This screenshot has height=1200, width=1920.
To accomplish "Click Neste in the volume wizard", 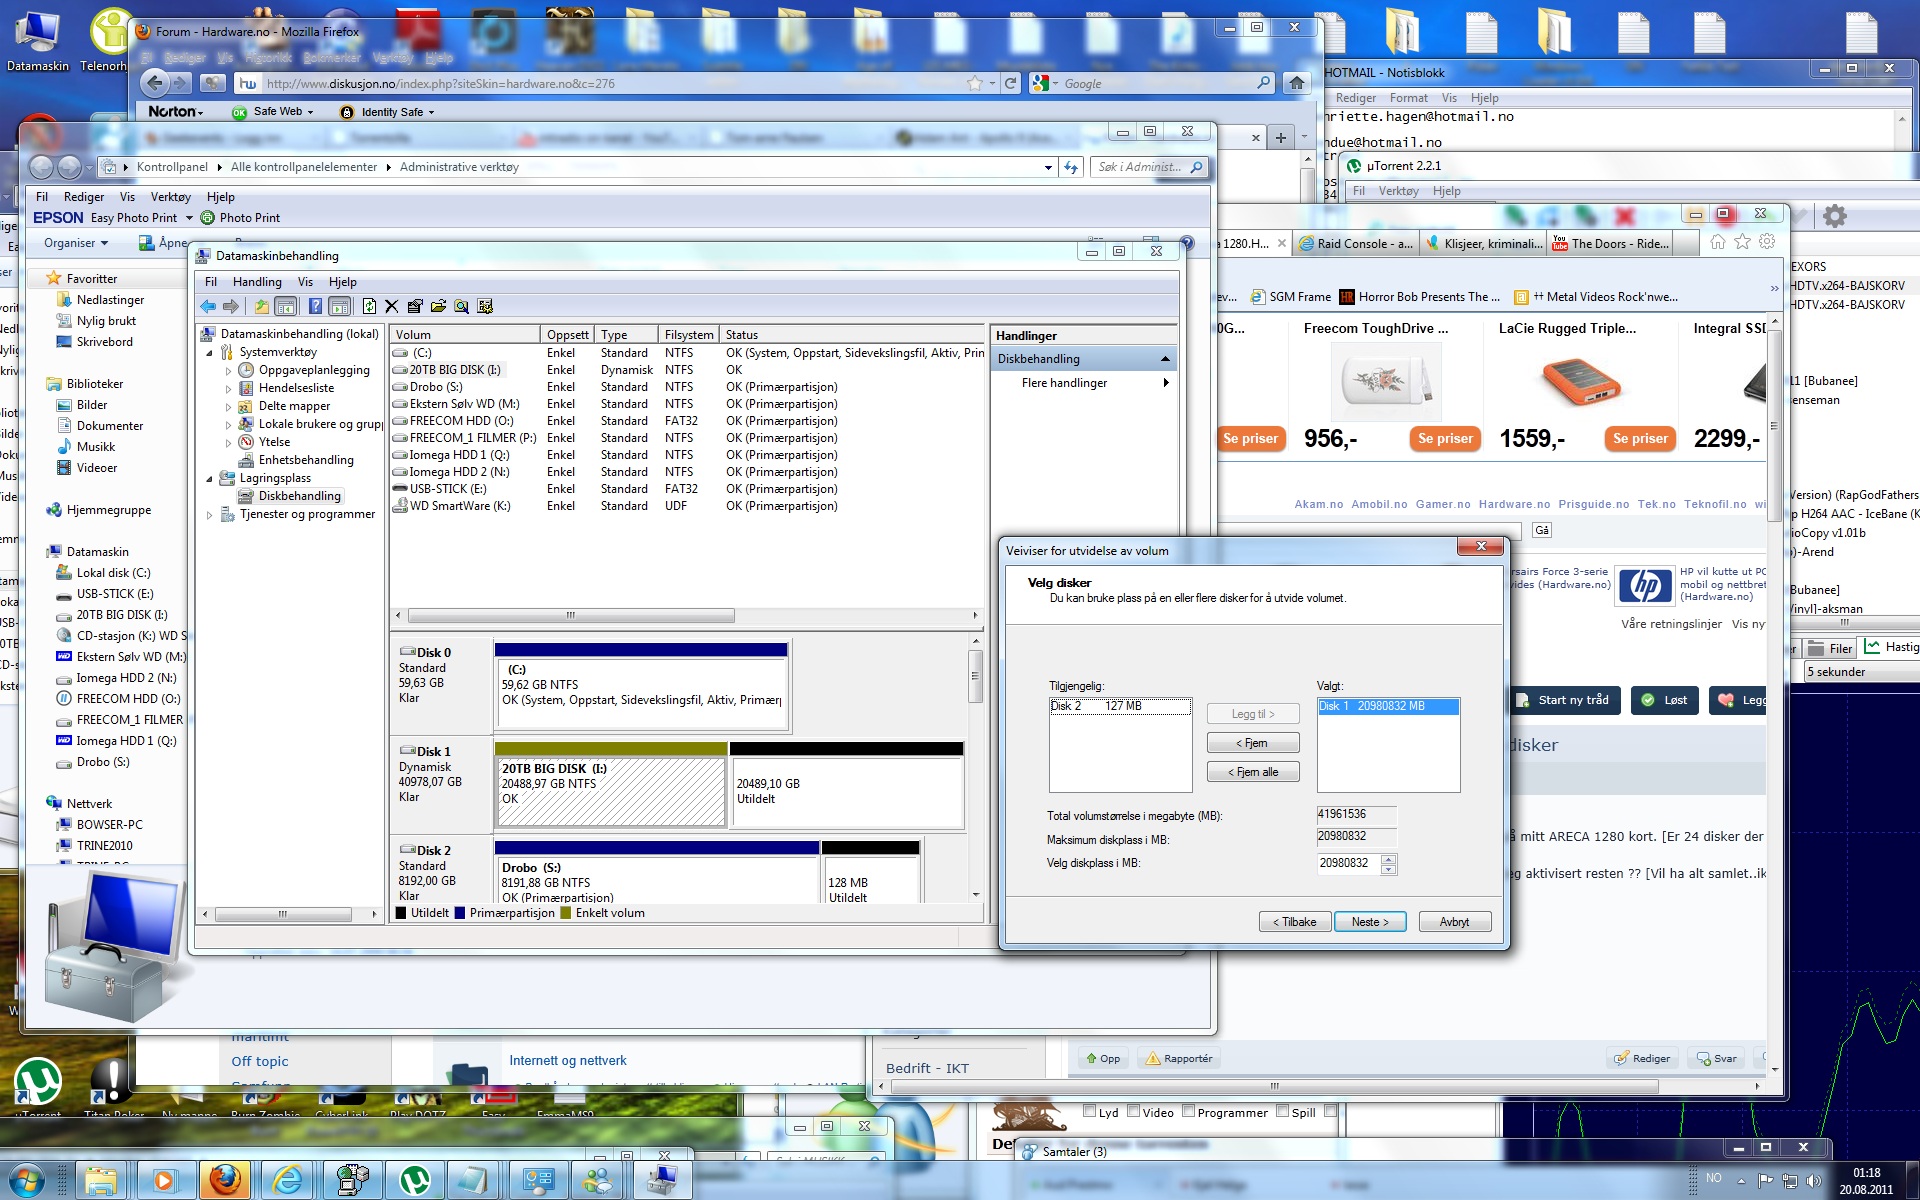I will (1370, 922).
